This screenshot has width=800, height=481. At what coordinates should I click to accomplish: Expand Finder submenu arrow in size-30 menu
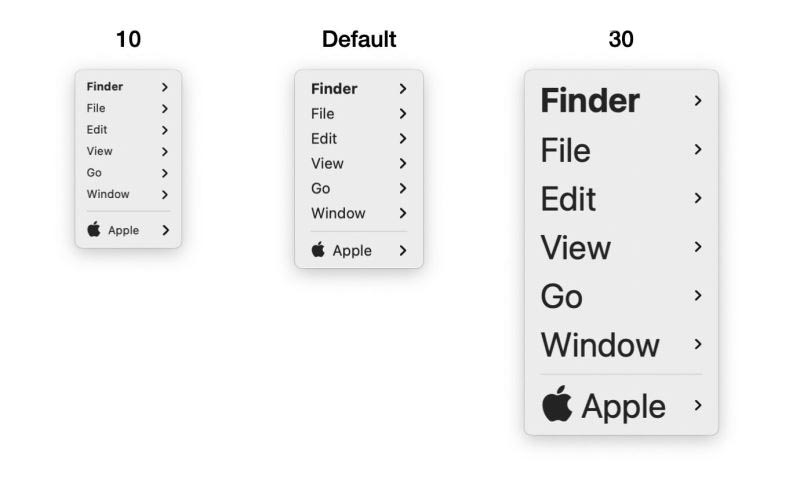pyautogui.click(x=698, y=100)
